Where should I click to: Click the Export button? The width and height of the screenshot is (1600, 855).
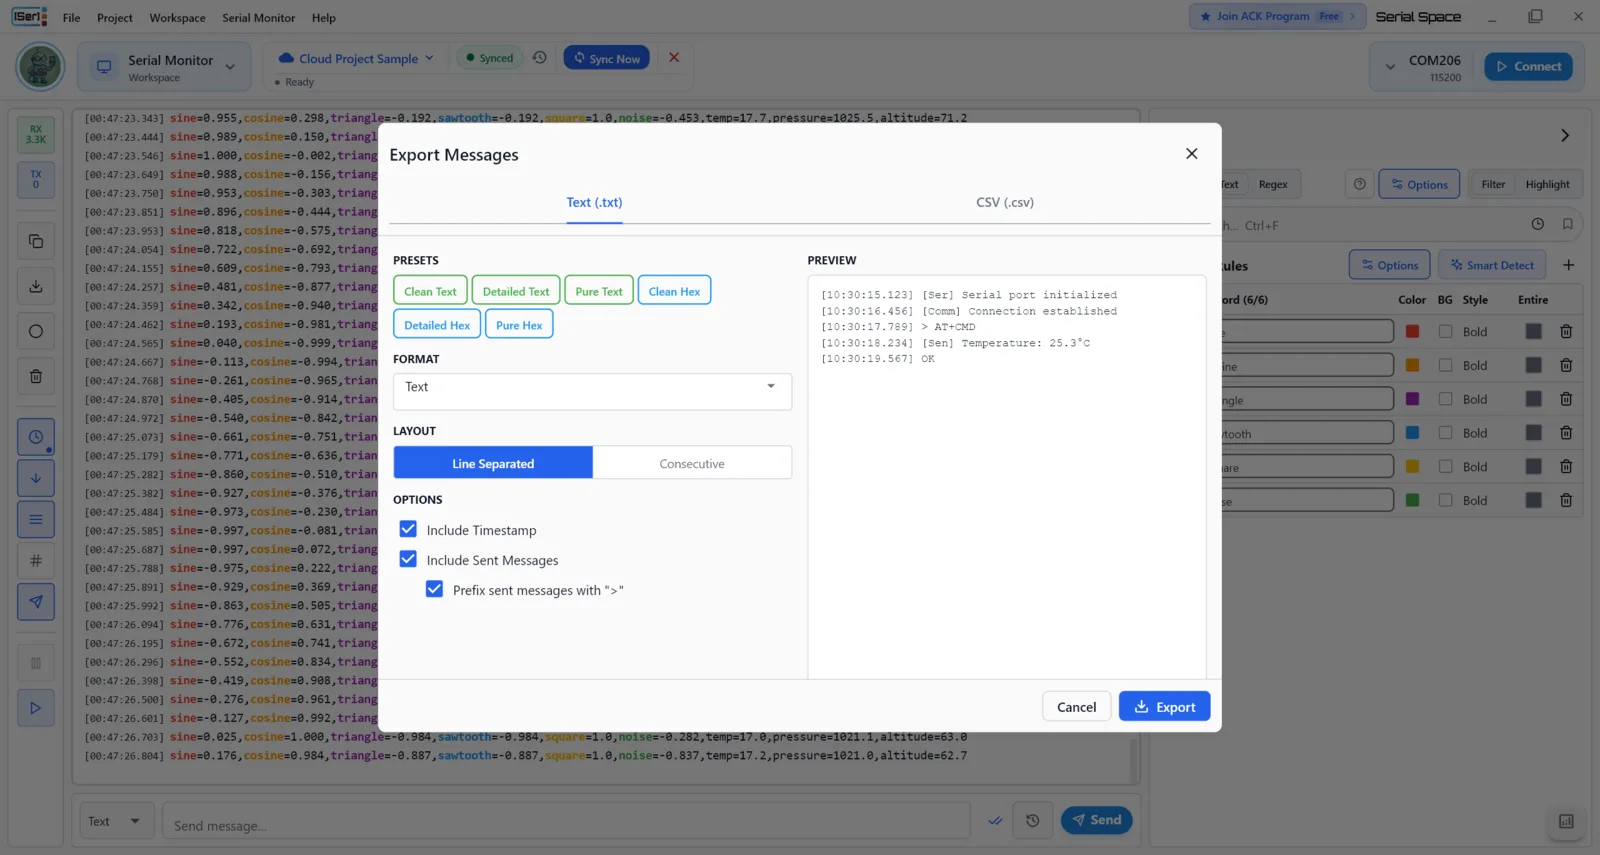coord(1164,706)
